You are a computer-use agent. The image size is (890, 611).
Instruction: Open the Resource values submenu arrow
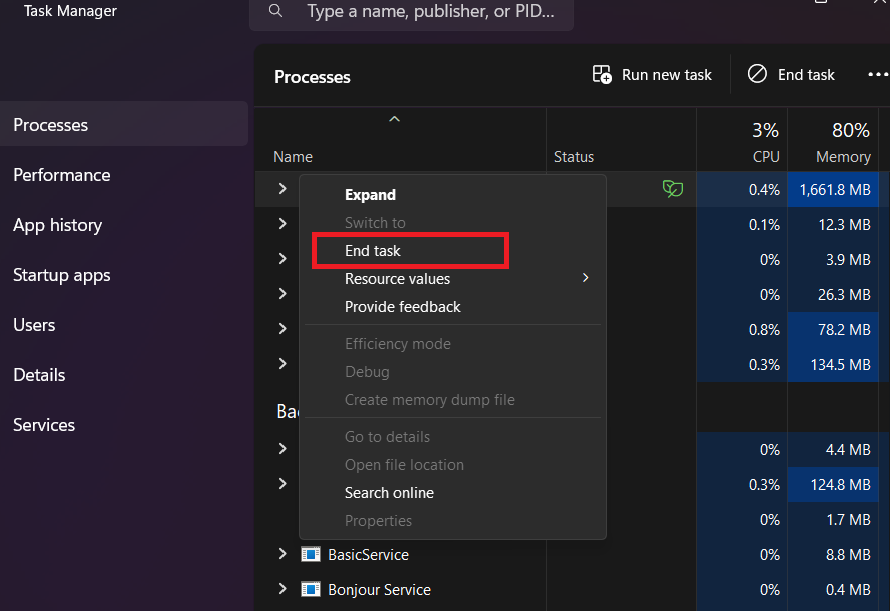pyautogui.click(x=586, y=278)
